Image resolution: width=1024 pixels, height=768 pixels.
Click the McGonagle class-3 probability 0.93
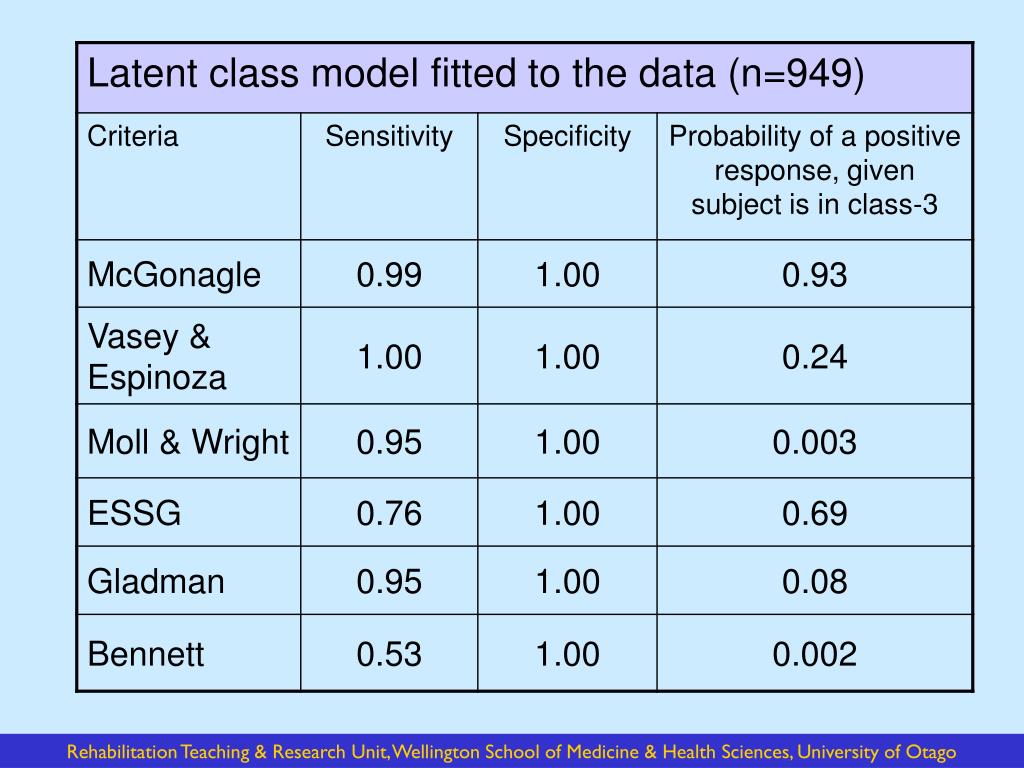[x=814, y=275]
